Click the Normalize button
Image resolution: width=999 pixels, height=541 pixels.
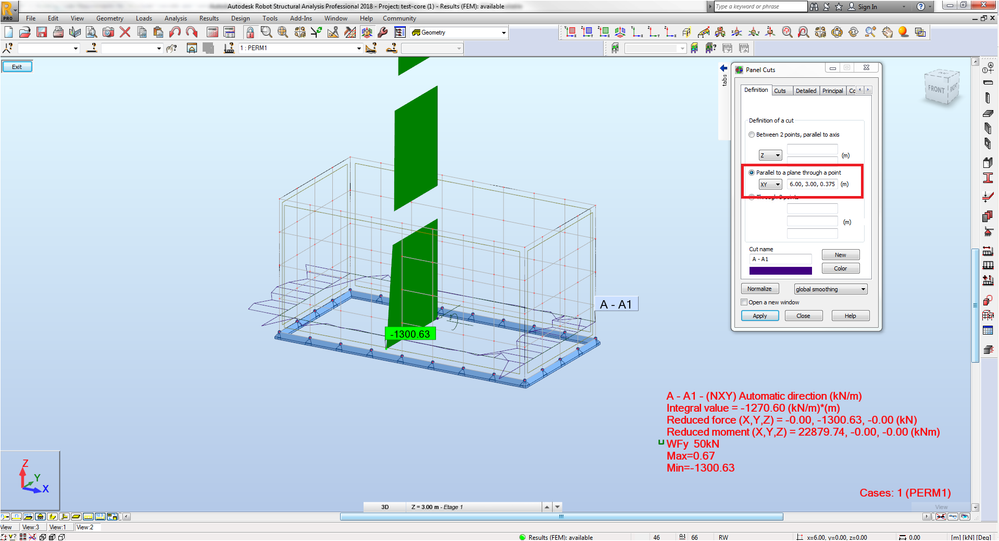pyautogui.click(x=759, y=289)
